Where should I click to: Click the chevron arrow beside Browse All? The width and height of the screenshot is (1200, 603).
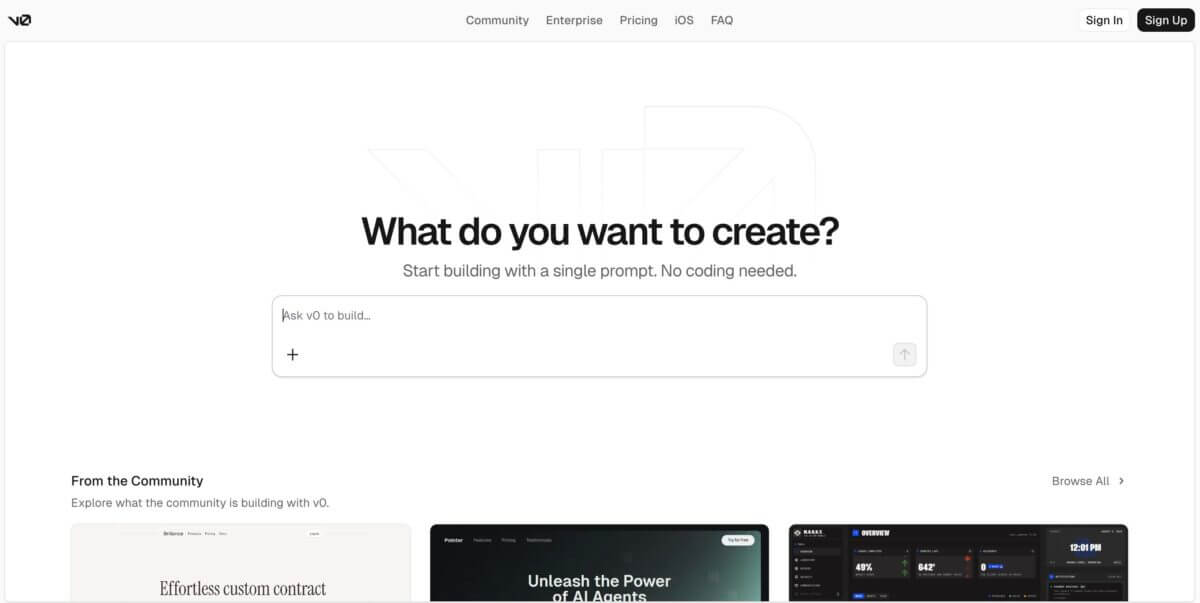coord(1121,481)
